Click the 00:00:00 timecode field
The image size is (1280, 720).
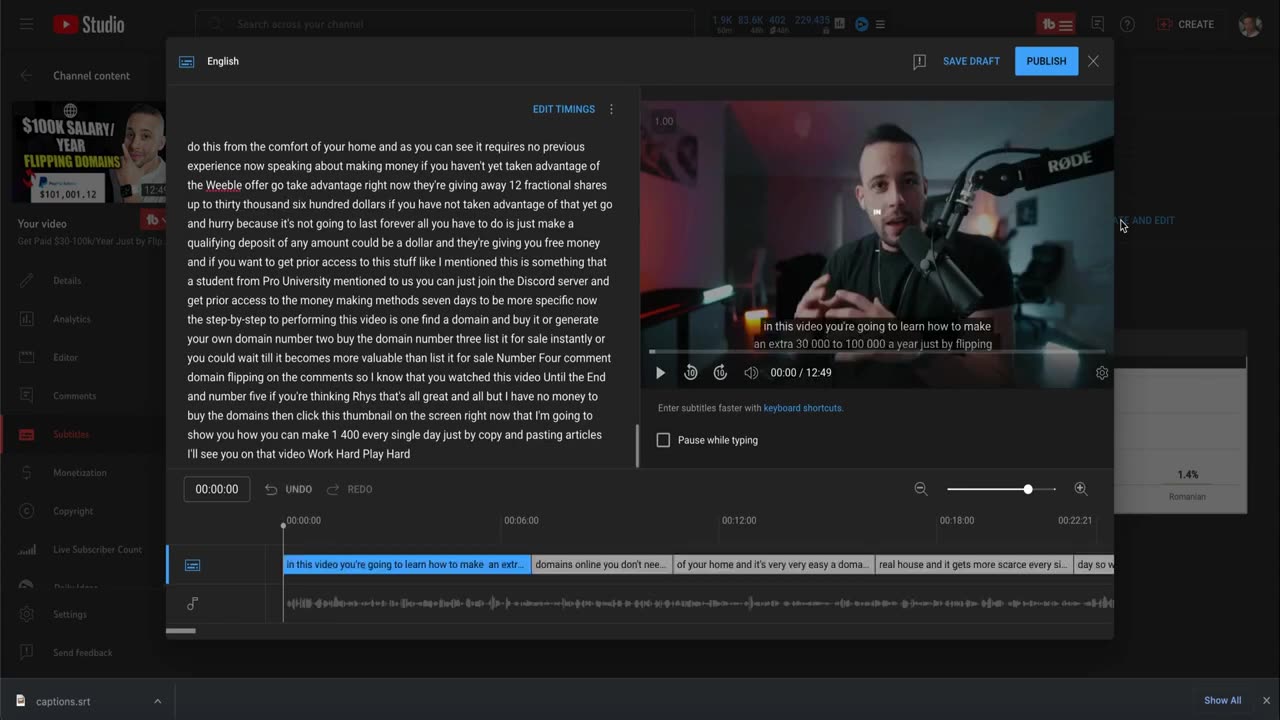[x=217, y=489]
